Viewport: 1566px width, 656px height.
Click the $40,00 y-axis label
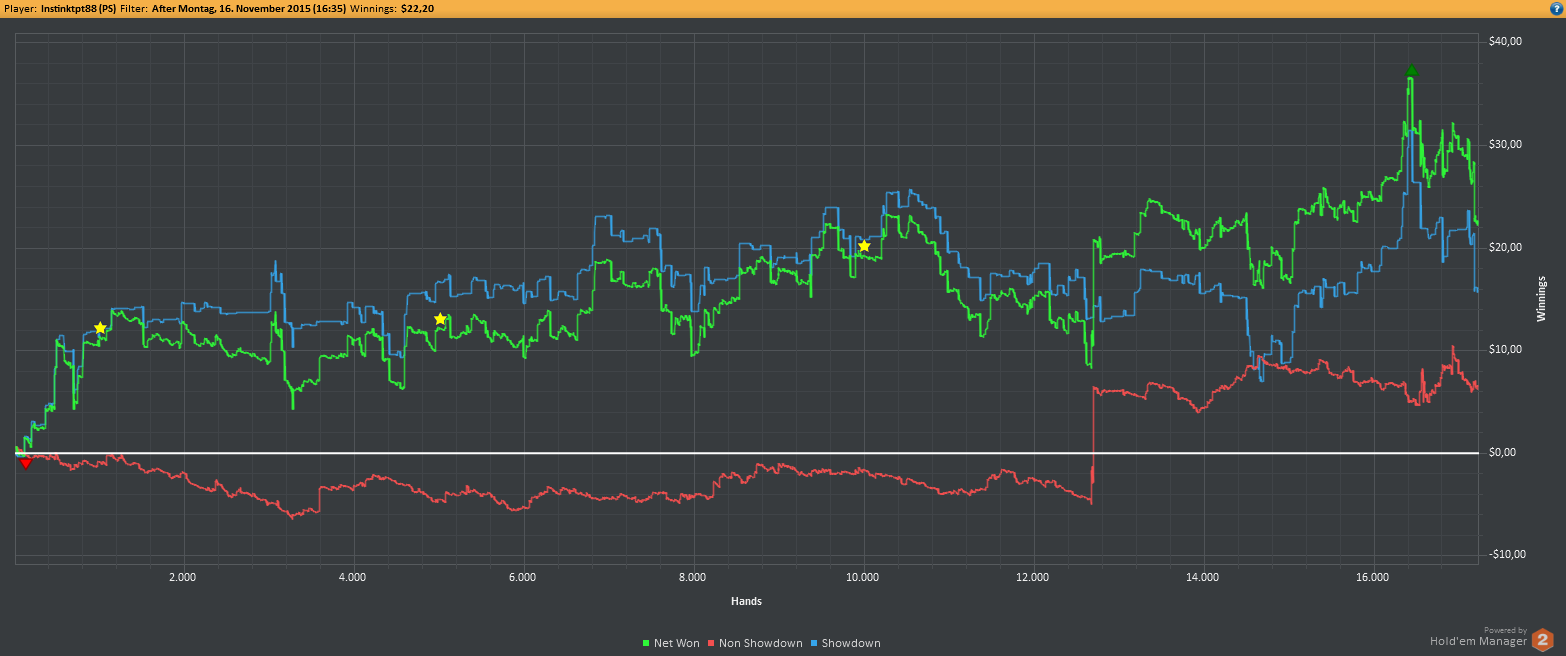(1505, 42)
